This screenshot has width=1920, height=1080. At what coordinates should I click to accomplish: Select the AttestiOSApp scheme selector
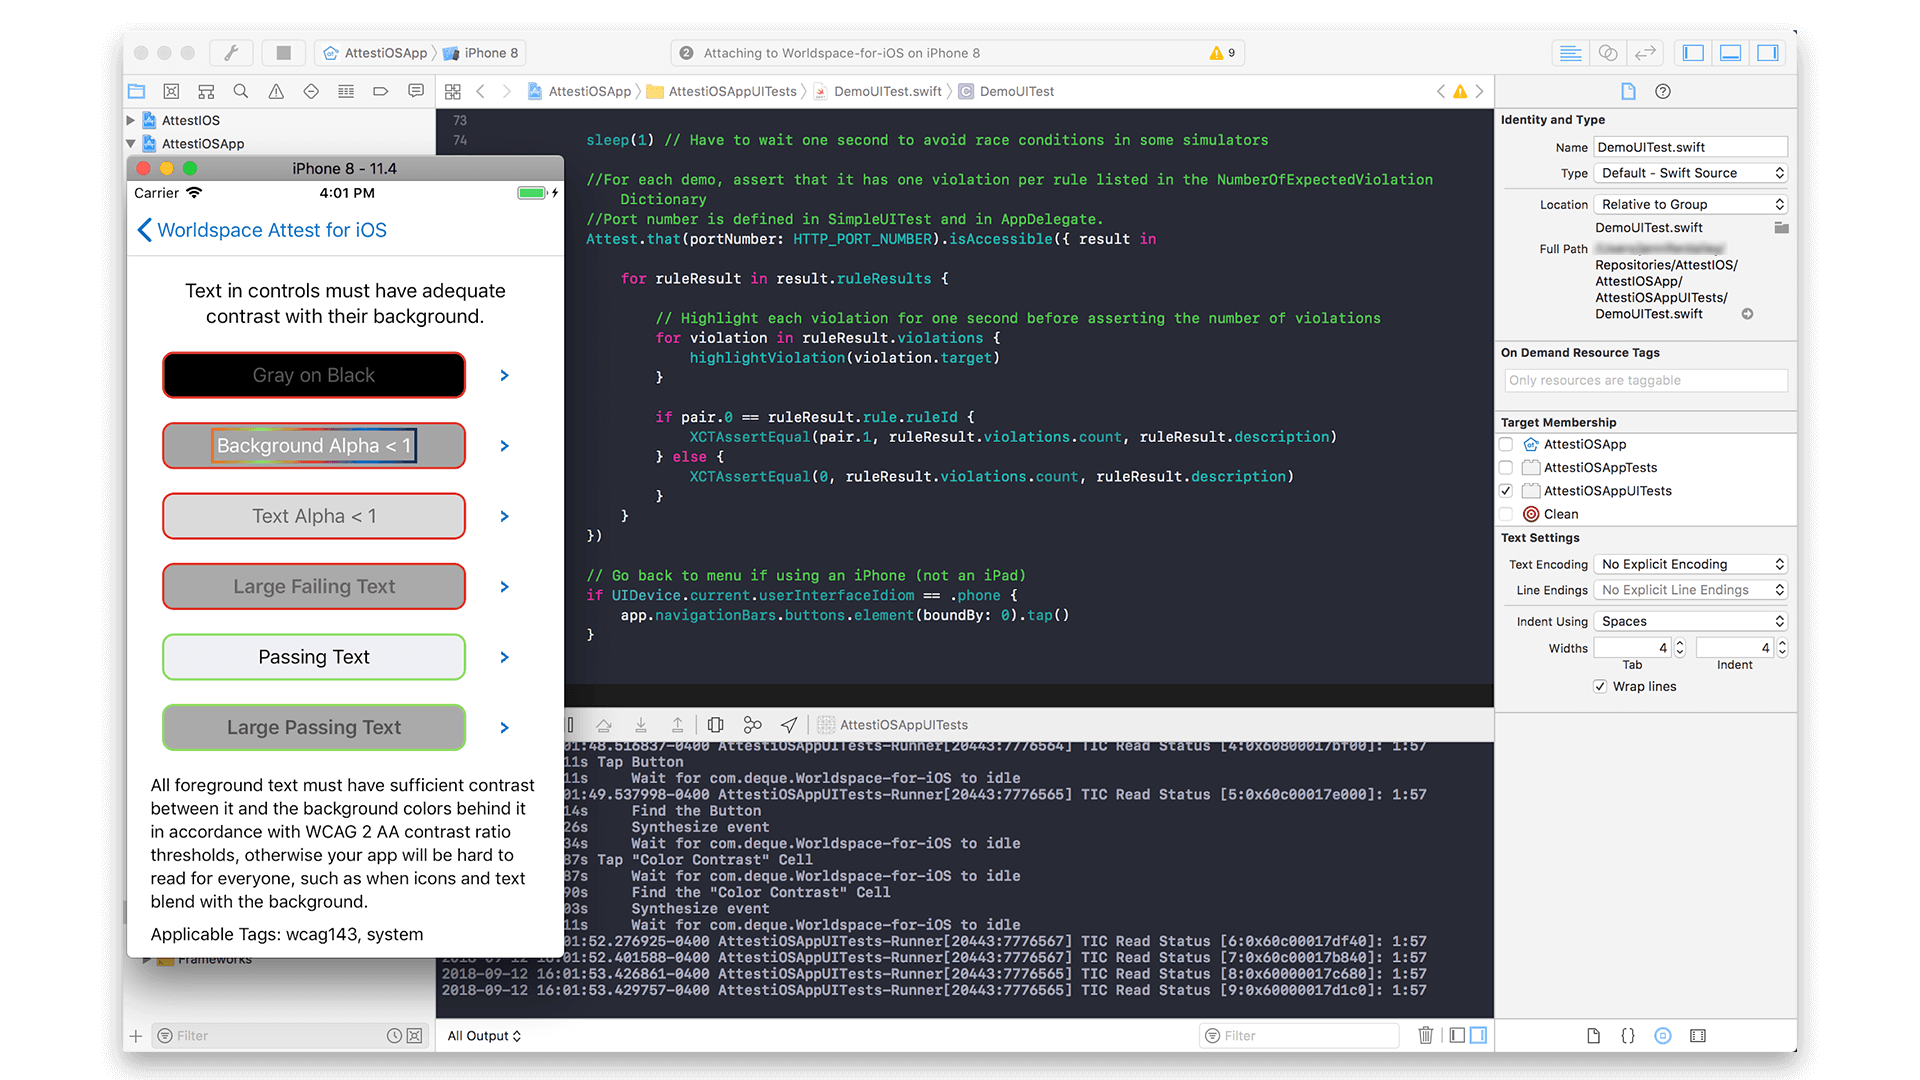(377, 53)
